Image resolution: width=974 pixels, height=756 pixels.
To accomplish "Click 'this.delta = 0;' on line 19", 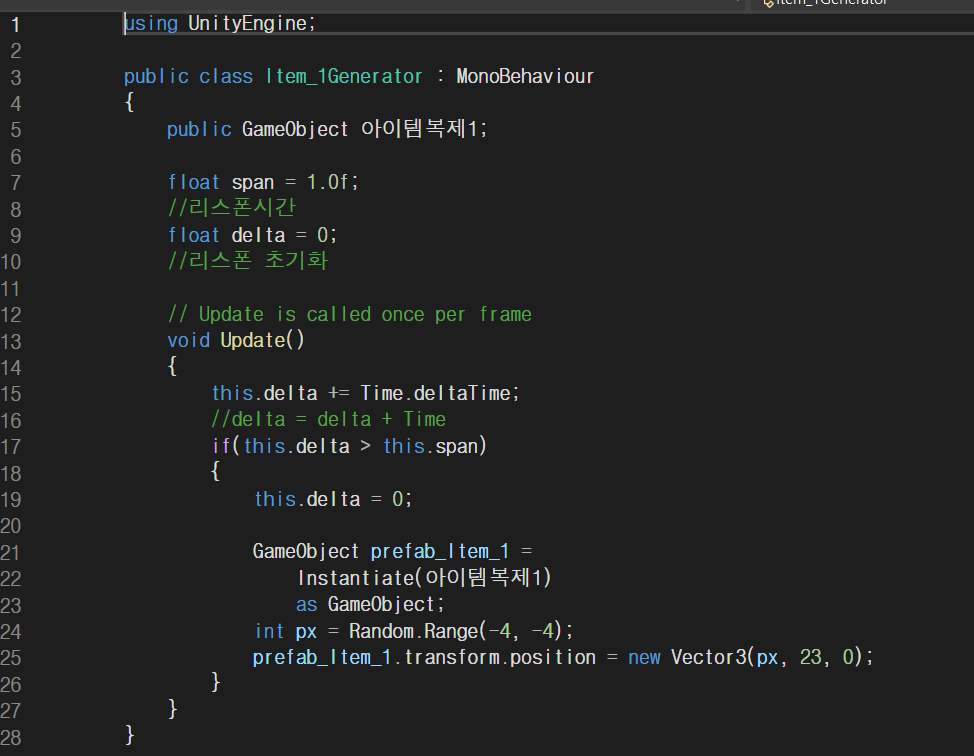I will pos(333,499).
